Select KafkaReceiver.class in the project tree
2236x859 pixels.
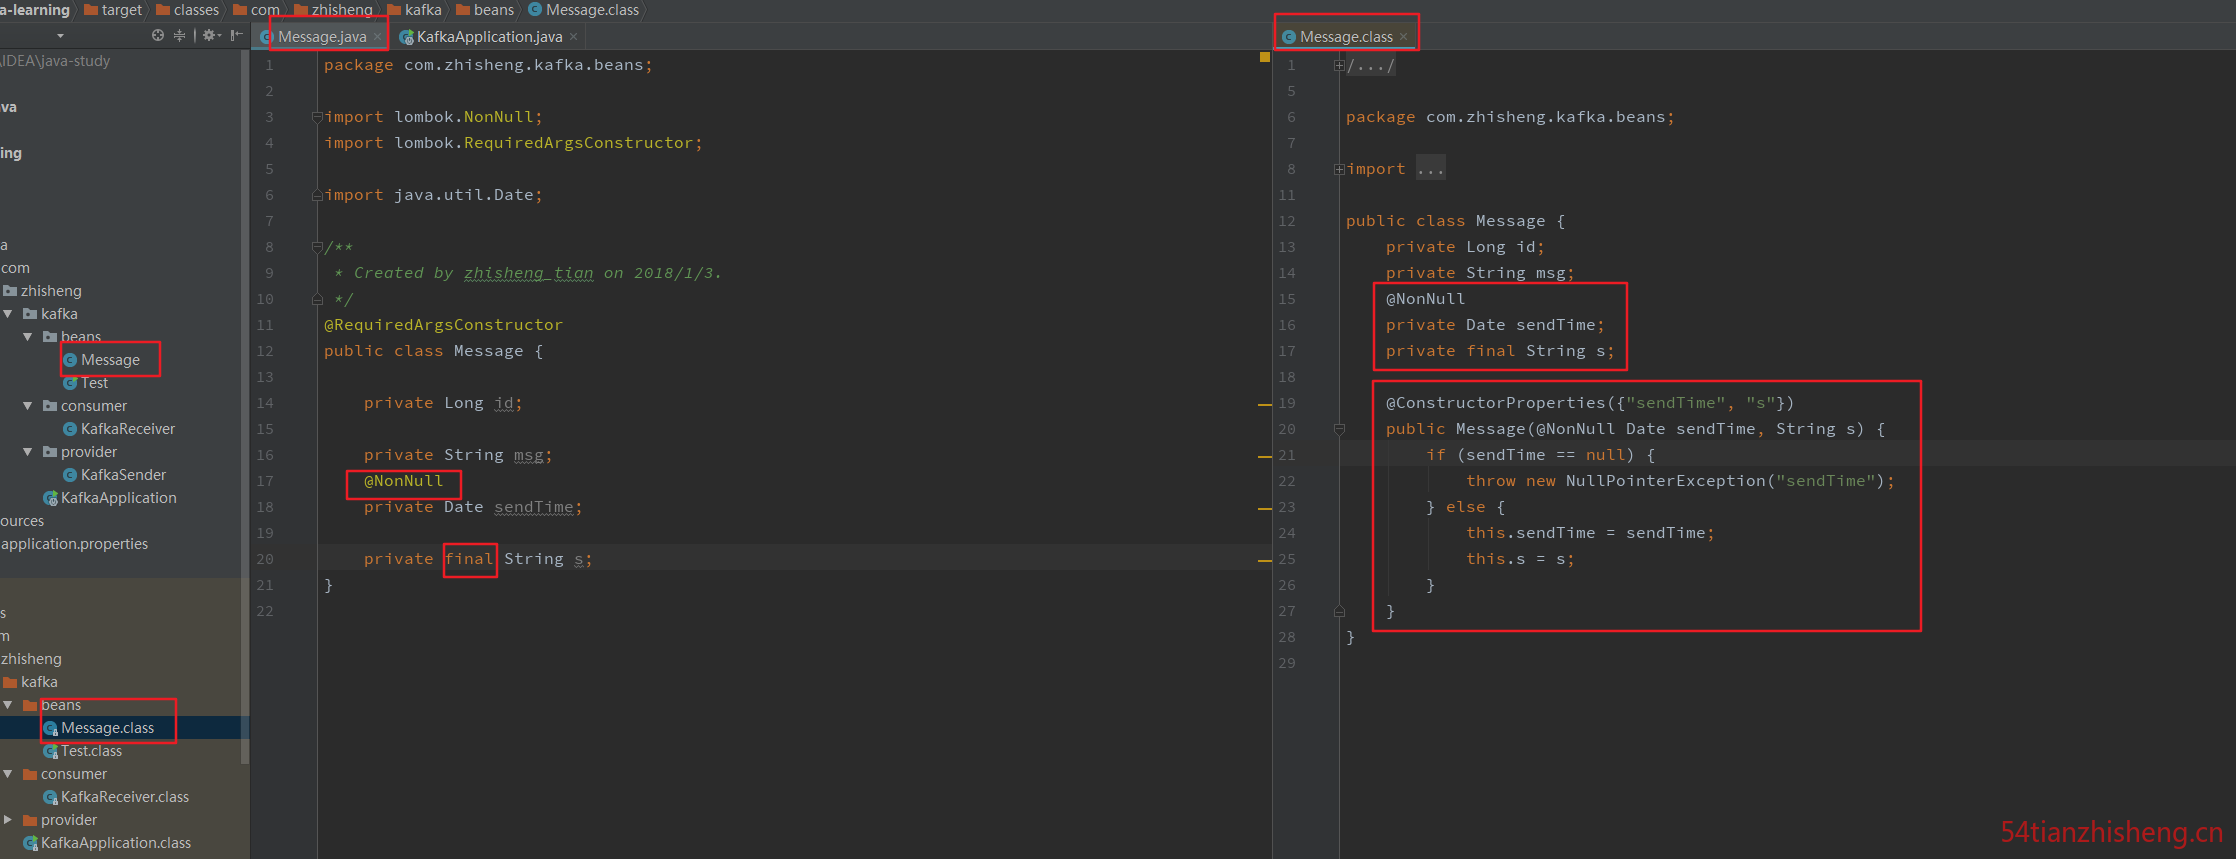124,797
